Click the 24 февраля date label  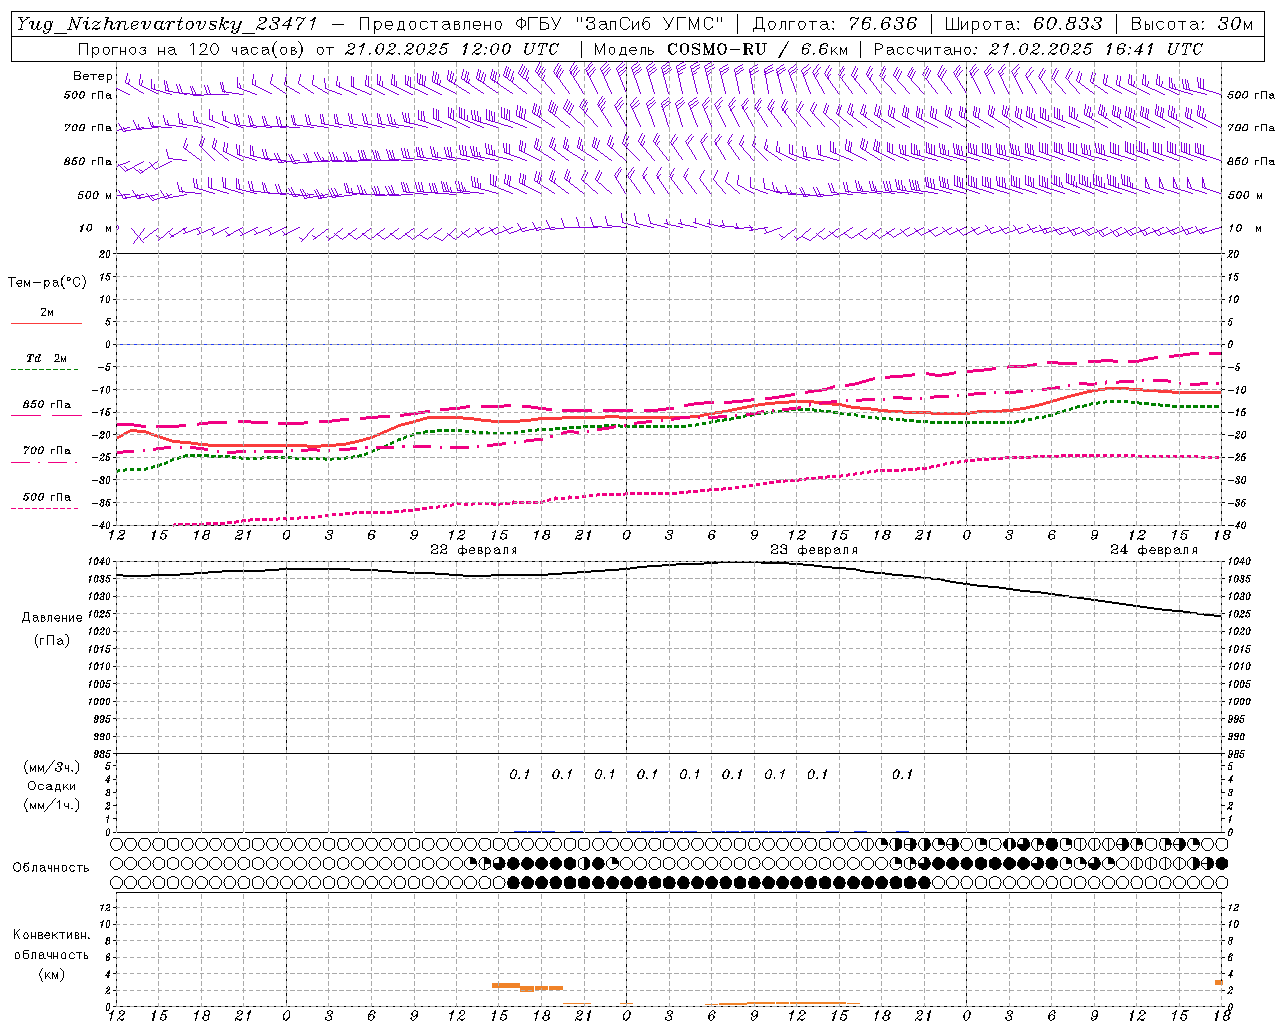(x=1154, y=550)
